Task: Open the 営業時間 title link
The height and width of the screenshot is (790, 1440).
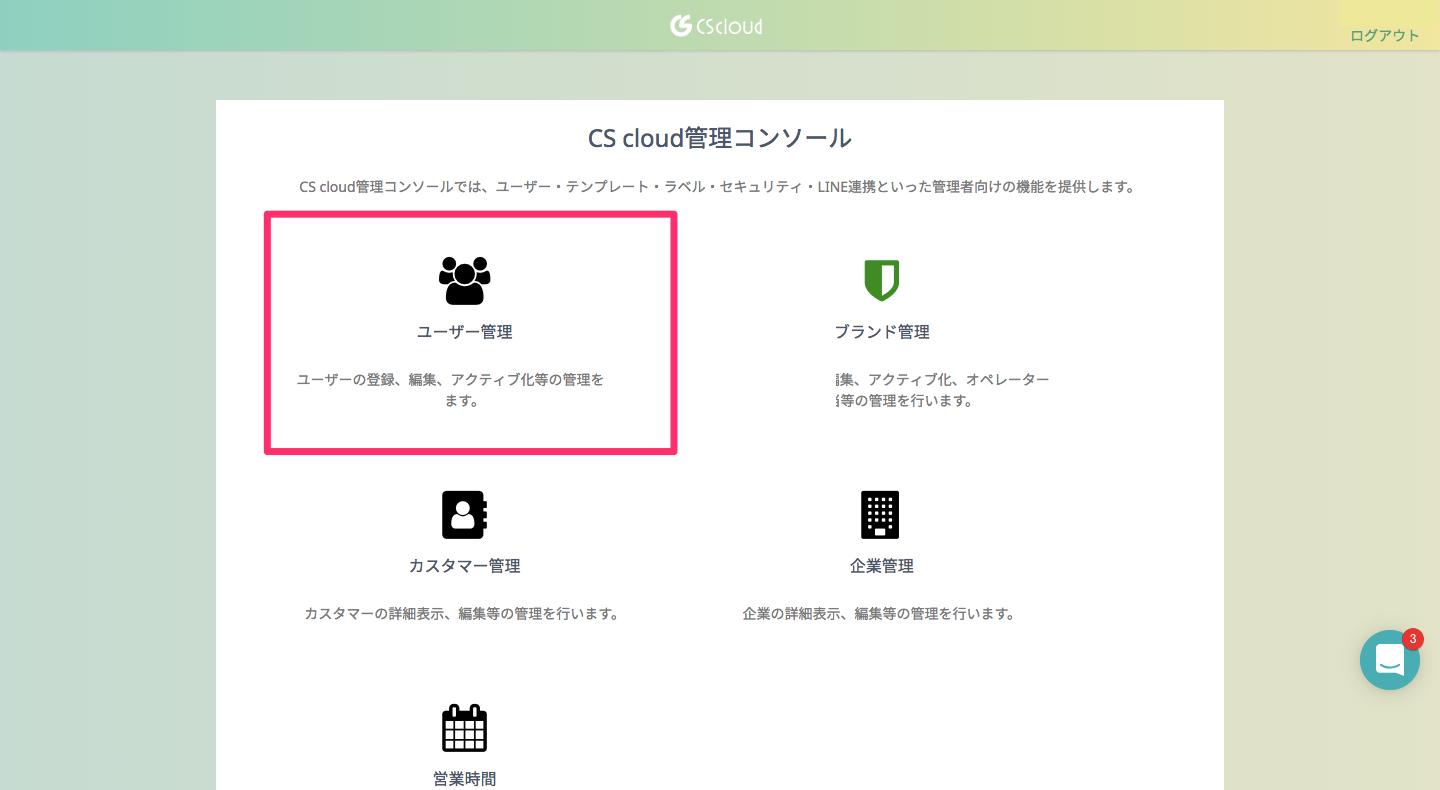Action: (x=465, y=779)
